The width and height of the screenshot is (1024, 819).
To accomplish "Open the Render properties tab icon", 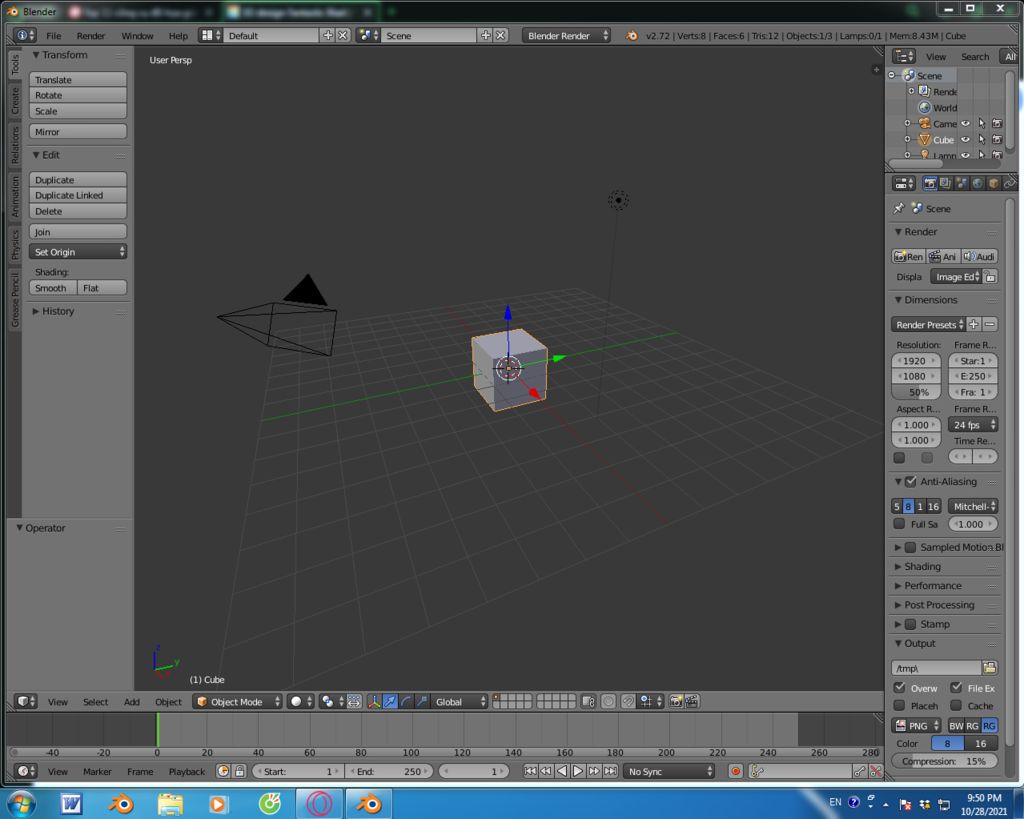I will point(929,184).
